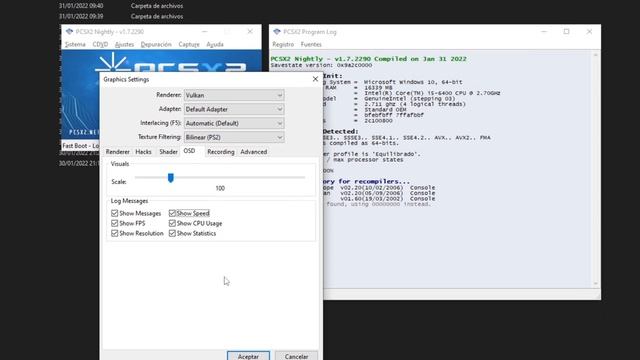The height and width of the screenshot is (360, 640).
Task: Minimize the PCSX2 Program Log window
Action: point(543,31)
